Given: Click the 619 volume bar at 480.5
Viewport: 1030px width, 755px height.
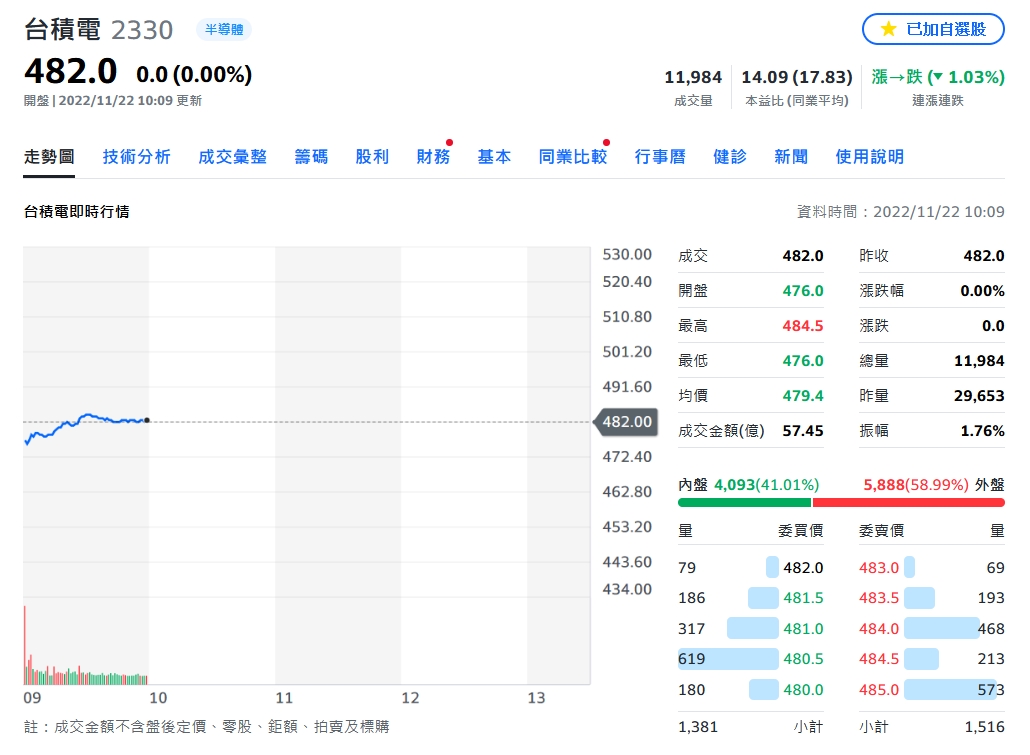Looking at the screenshot, I should tap(728, 658).
